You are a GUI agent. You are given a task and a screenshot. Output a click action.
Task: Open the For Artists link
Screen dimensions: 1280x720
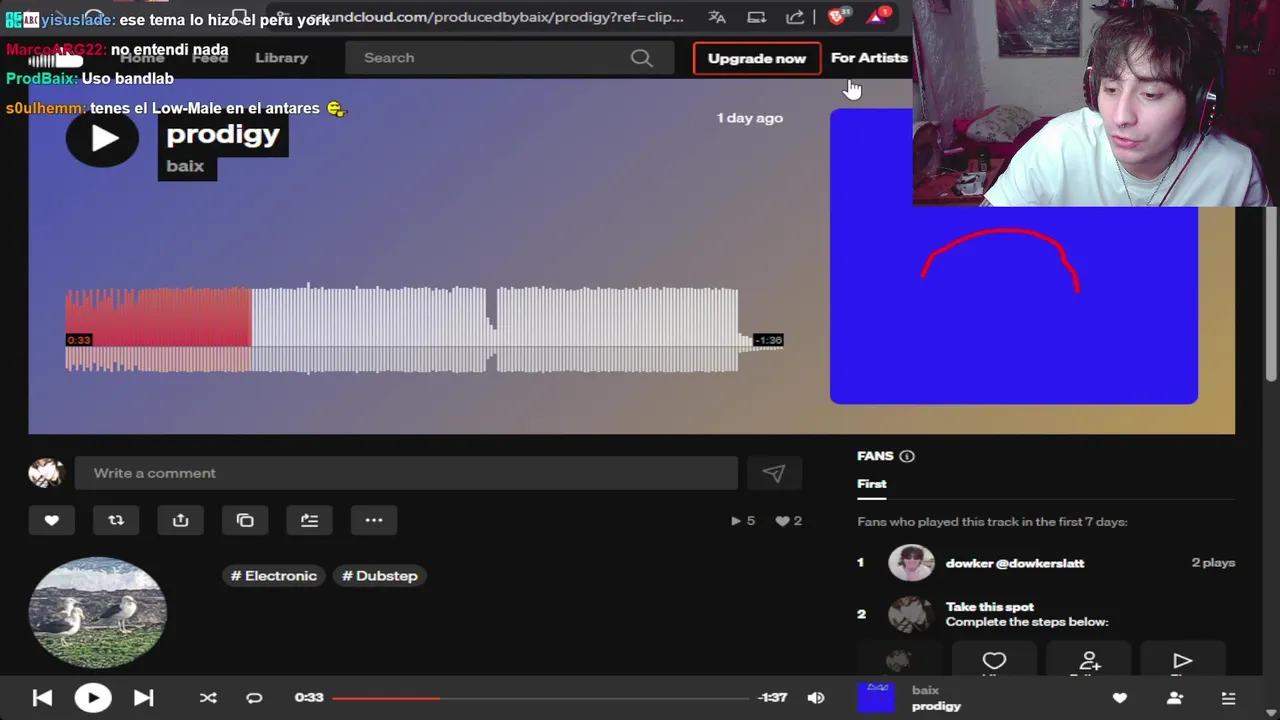[869, 58]
